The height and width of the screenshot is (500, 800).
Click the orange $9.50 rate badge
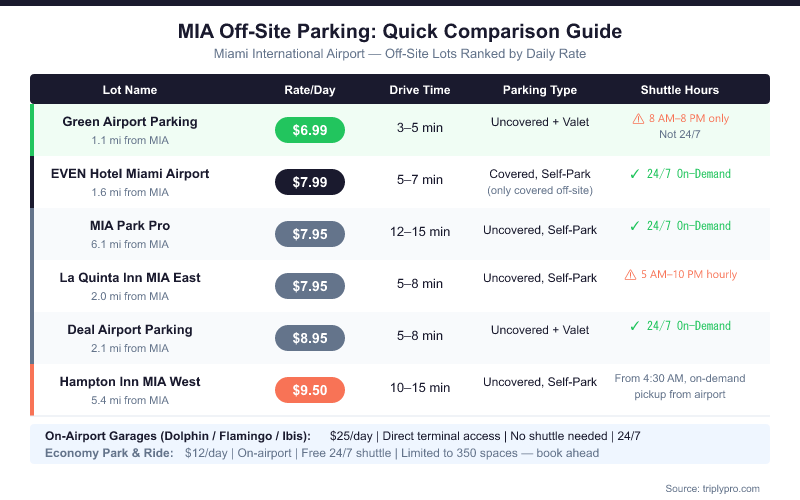310,390
